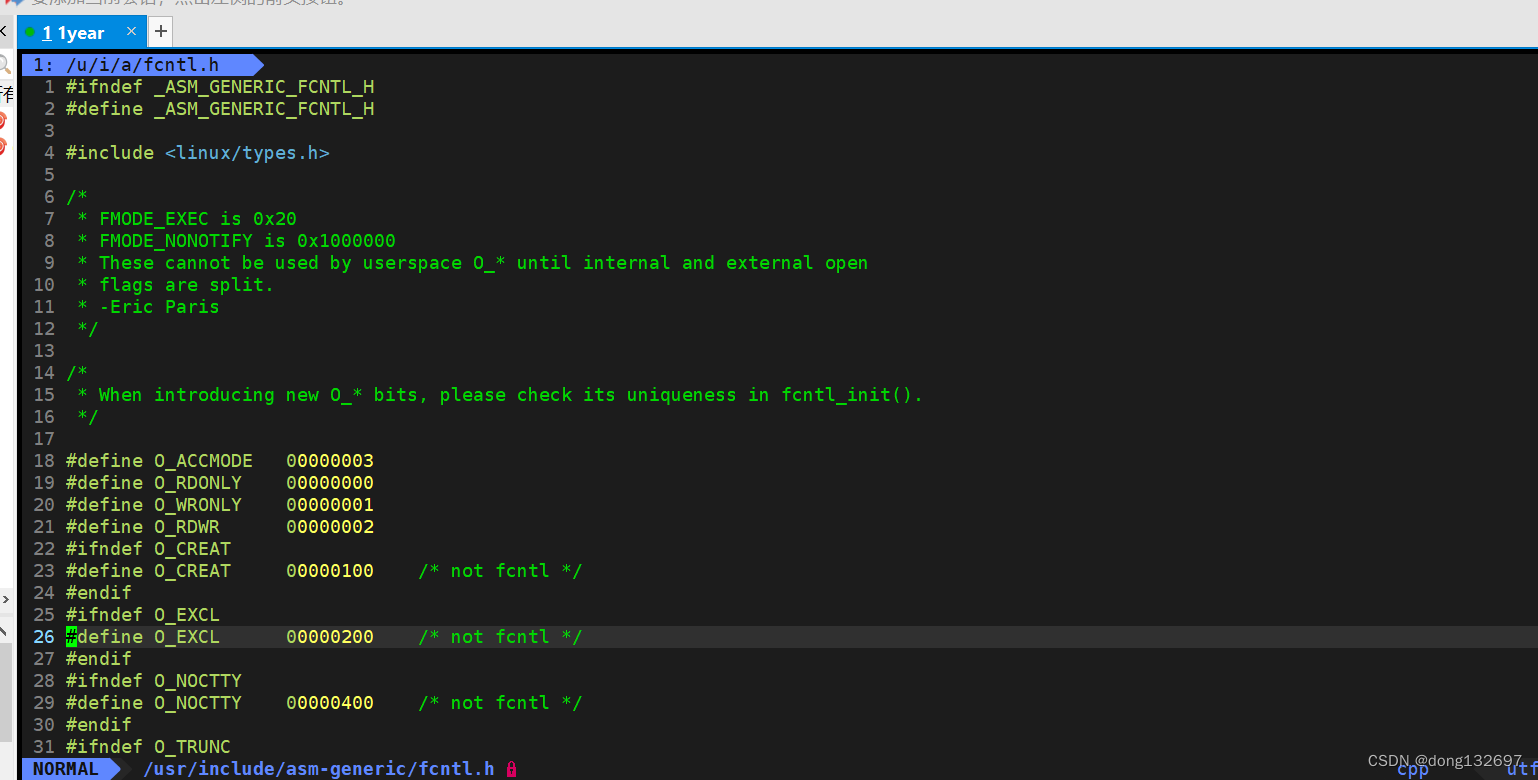This screenshot has height=780, width=1538.
Task: Click the value 00000200 of O_EXCL
Action: tap(330, 637)
